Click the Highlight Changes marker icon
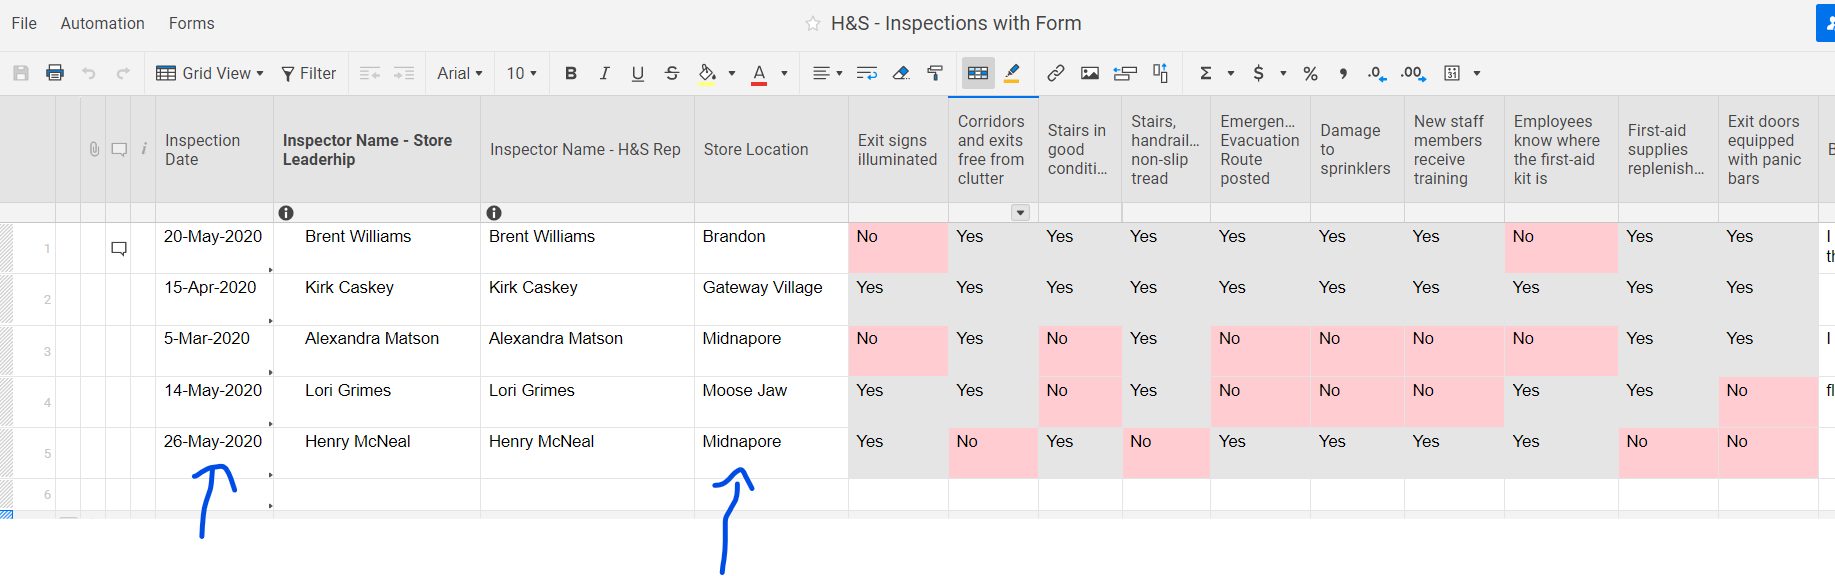The image size is (1835, 576). pyautogui.click(x=1012, y=73)
